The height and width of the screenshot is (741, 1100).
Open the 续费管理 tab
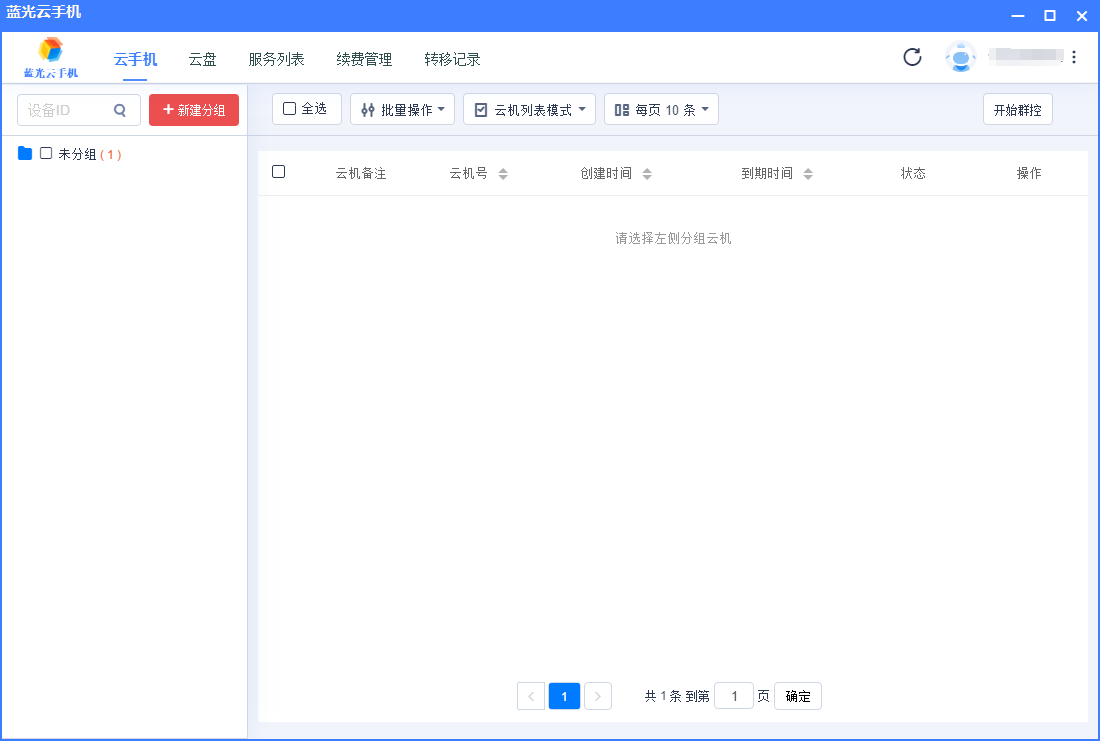click(x=364, y=59)
